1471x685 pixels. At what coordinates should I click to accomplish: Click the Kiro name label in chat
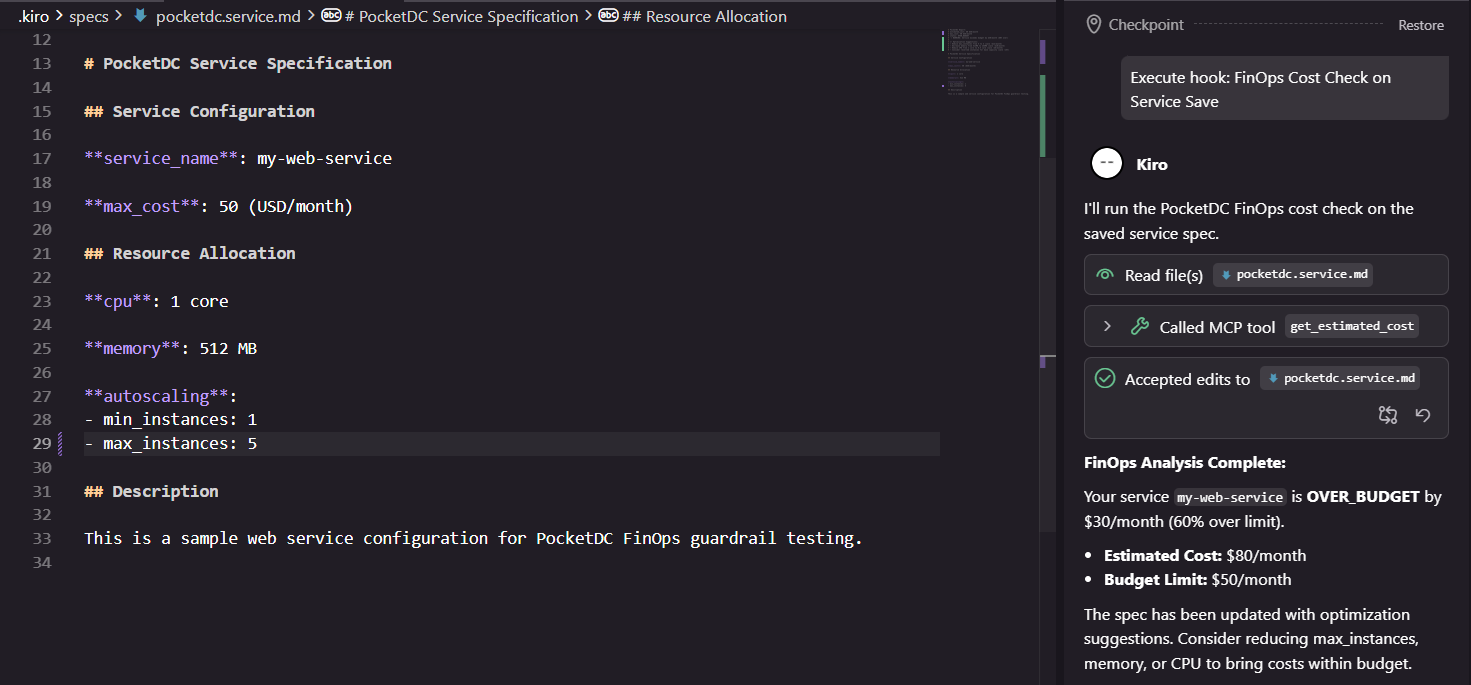click(1152, 164)
